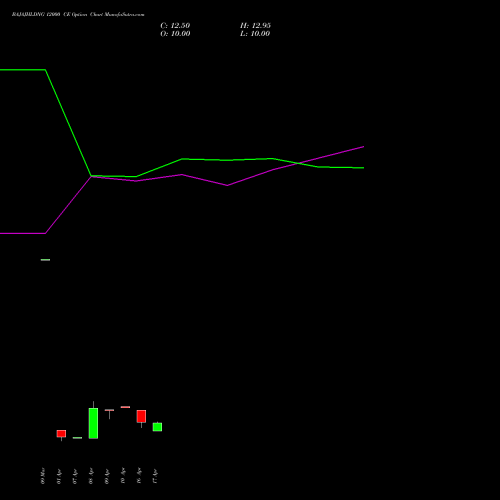Select the last green candle above 17 Apr
Viewport: 500px width, 500px height.
pyautogui.click(x=157, y=427)
